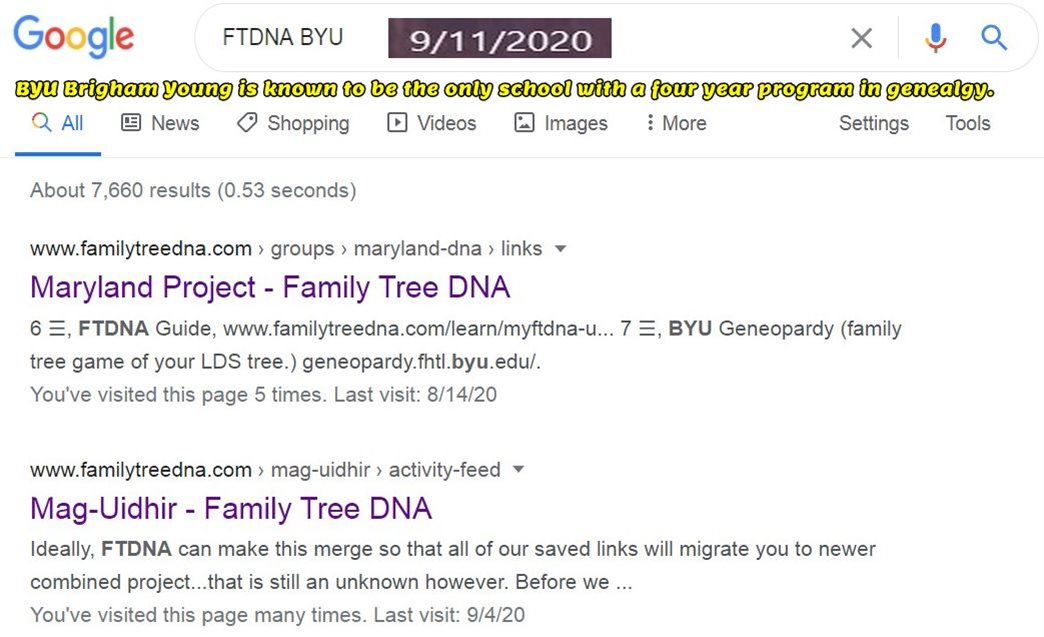This screenshot has width=1044, height=637.
Task: Start voice search with the microphone icon
Action: point(935,37)
